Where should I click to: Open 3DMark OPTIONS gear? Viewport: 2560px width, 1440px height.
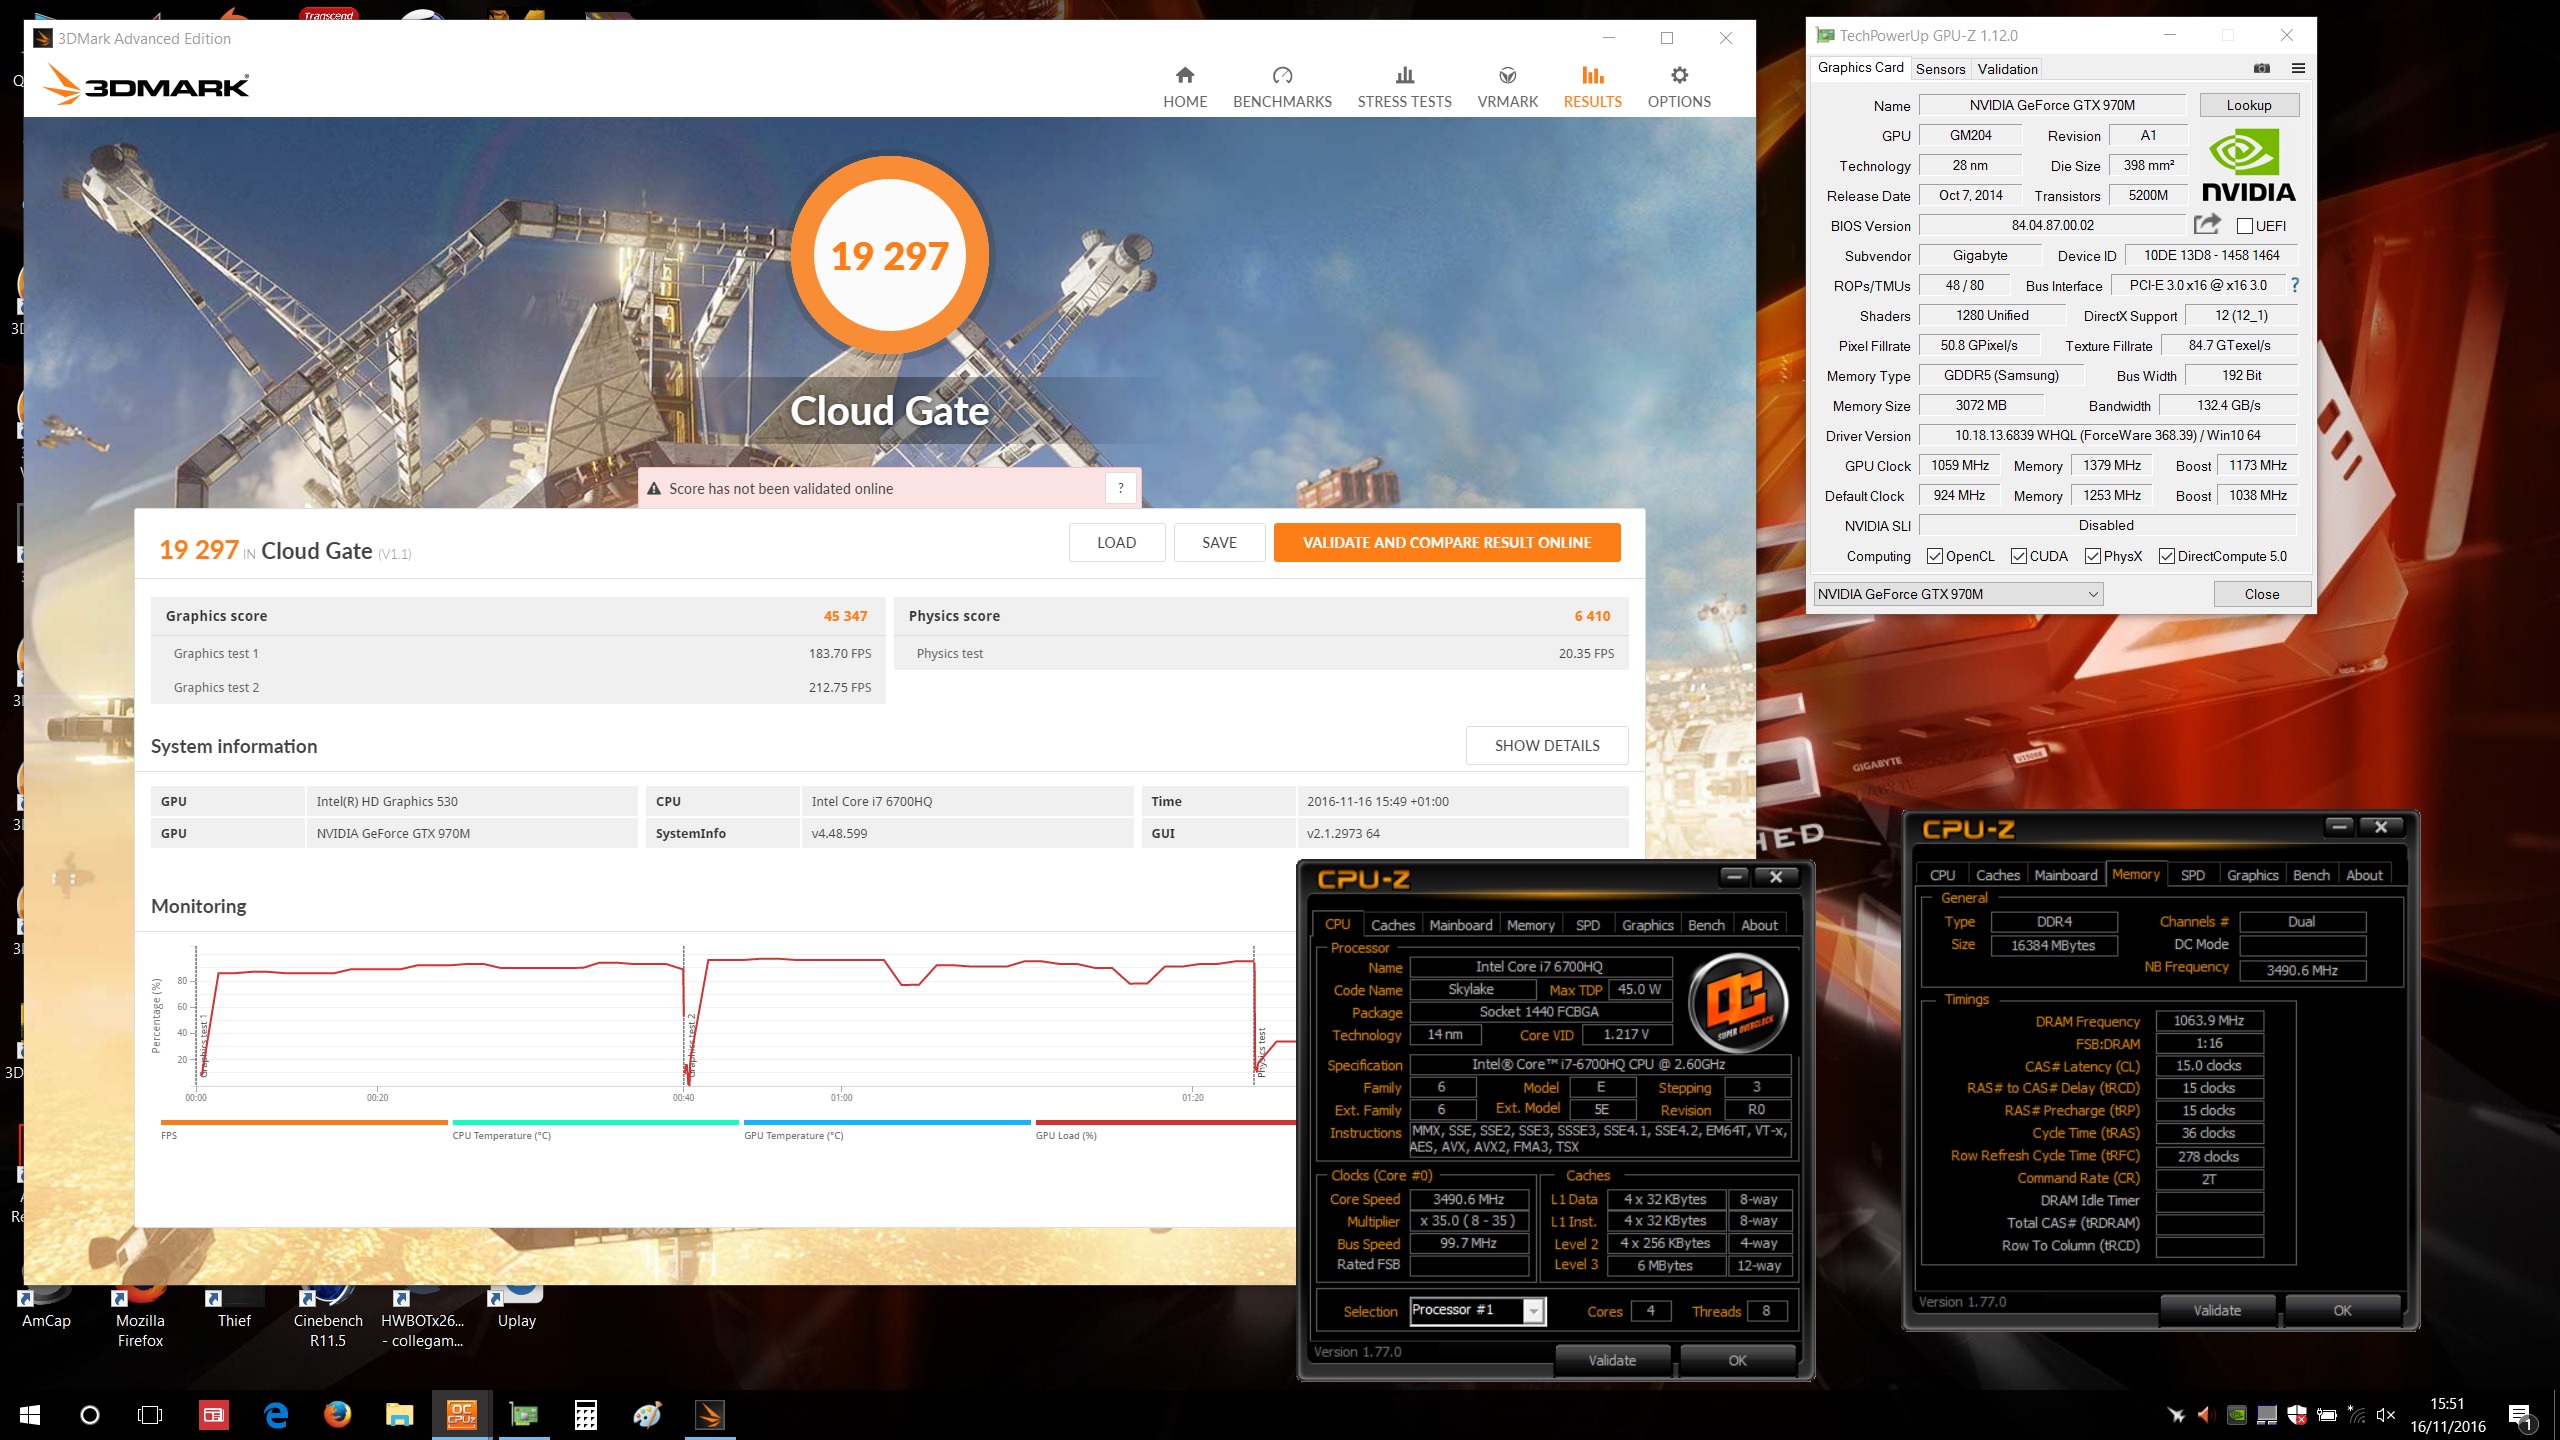click(x=1679, y=87)
